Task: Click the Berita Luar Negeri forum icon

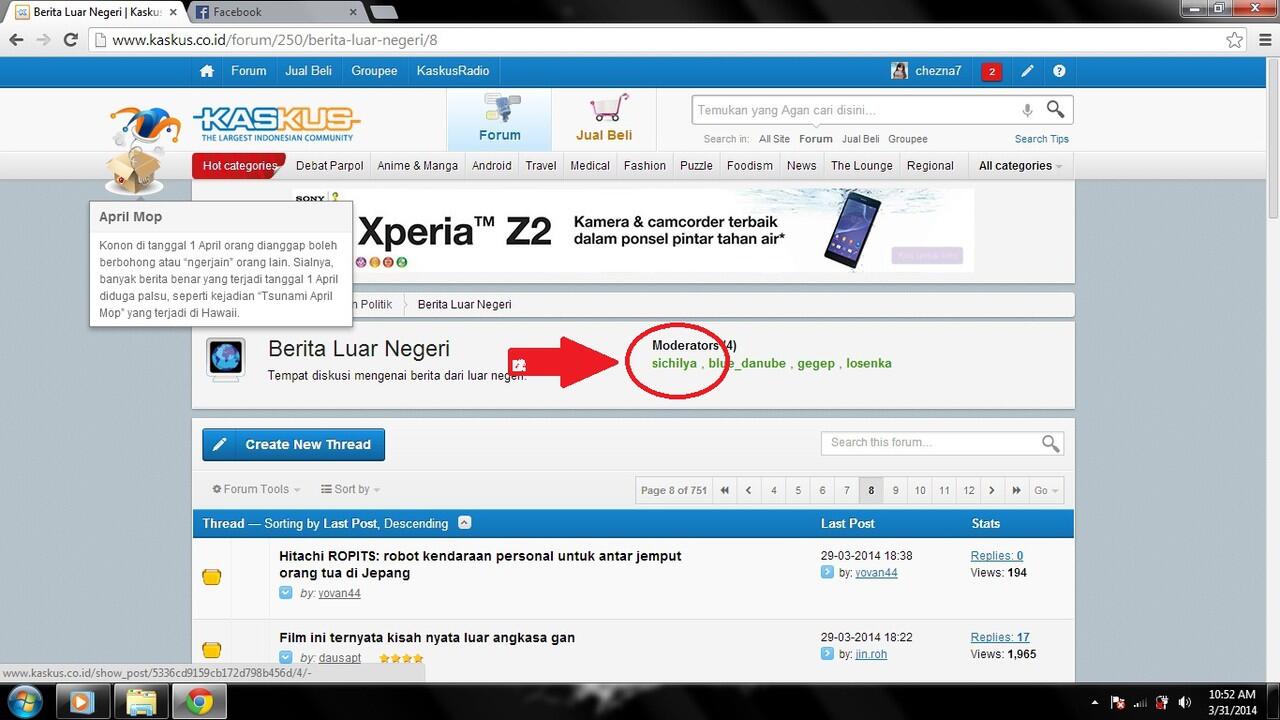Action: click(225, 358)
